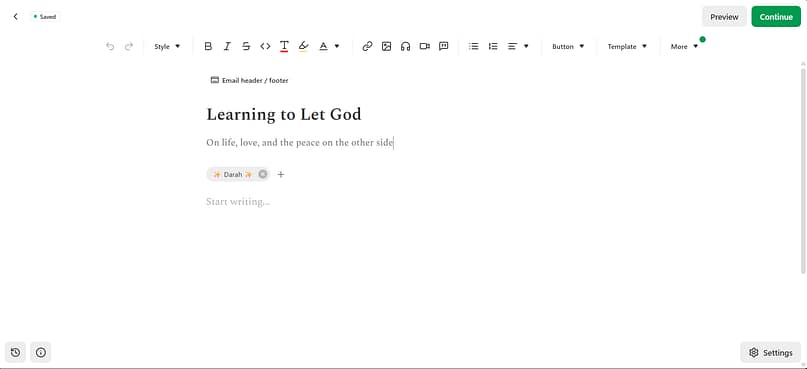Open the Template dropdown menu

(627, 46)
